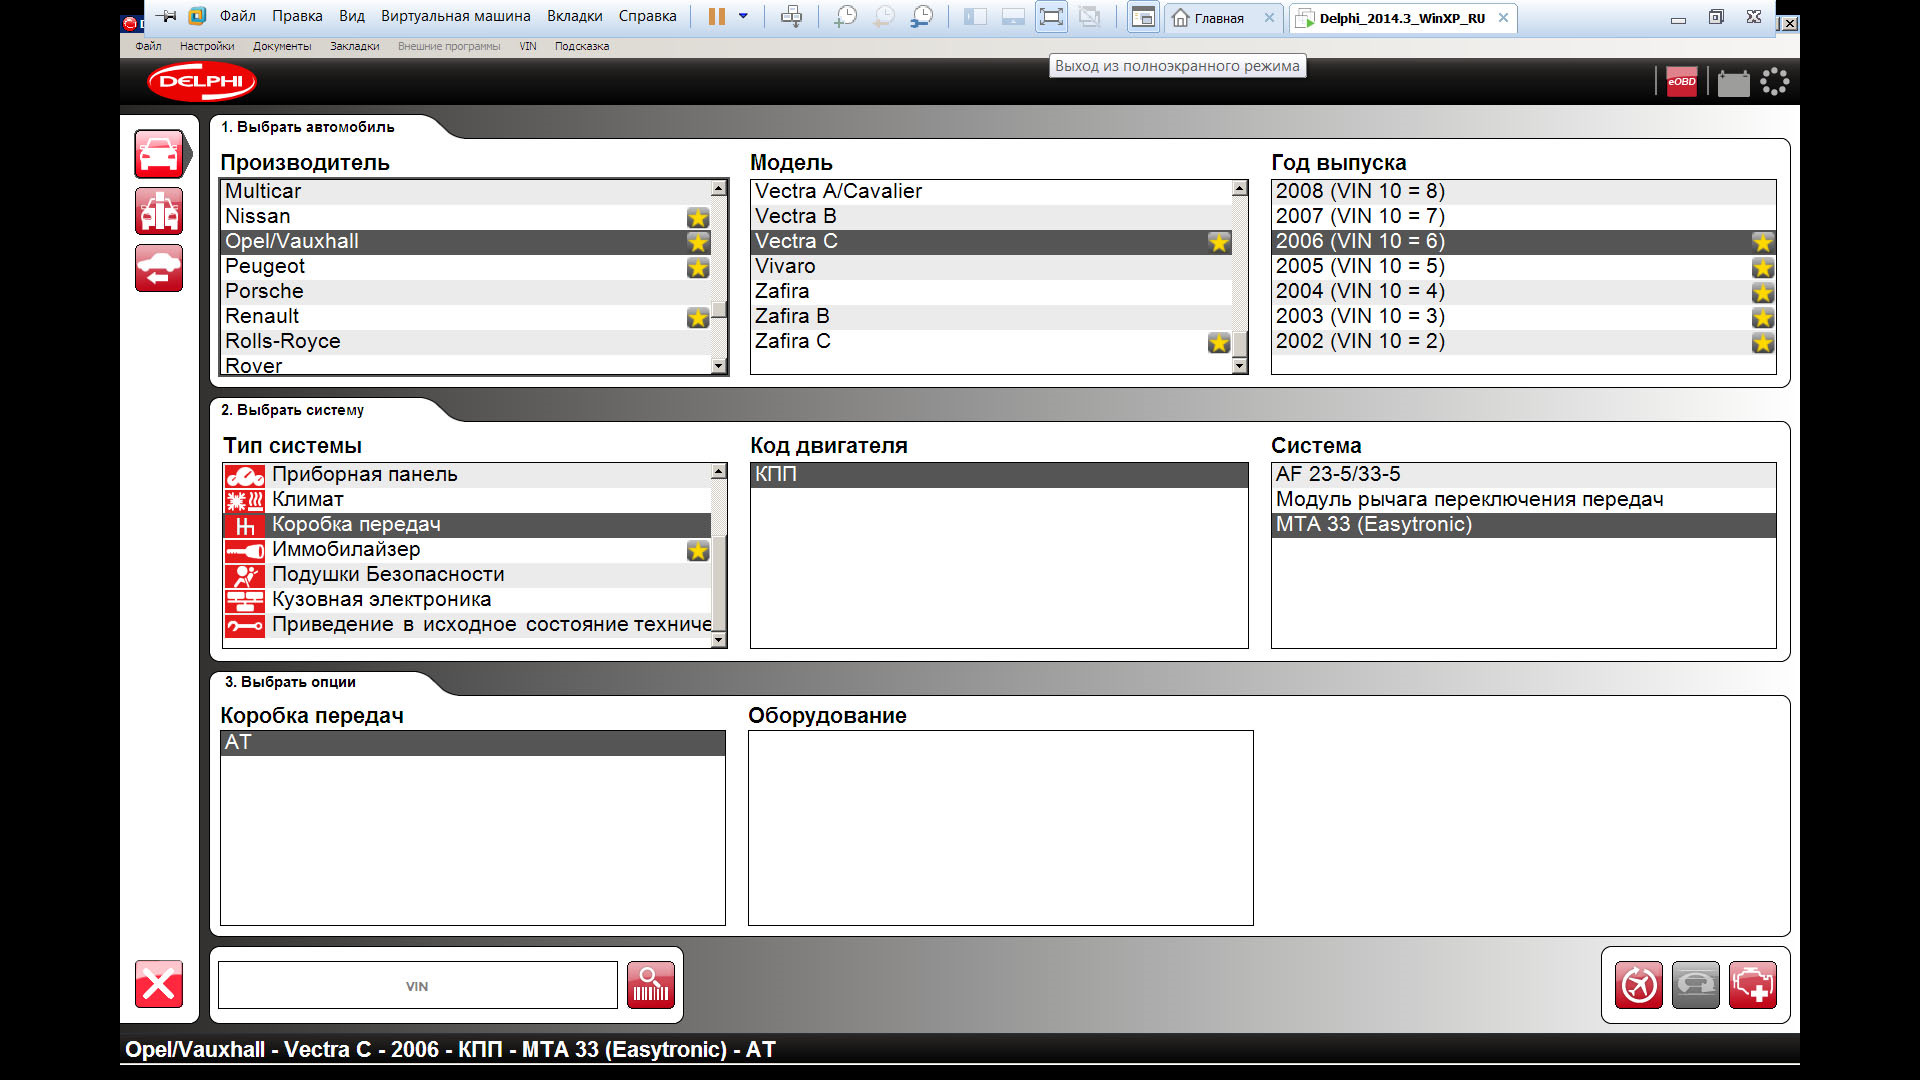Open the car-on-lift sidebar icon

tap(159, 212)
